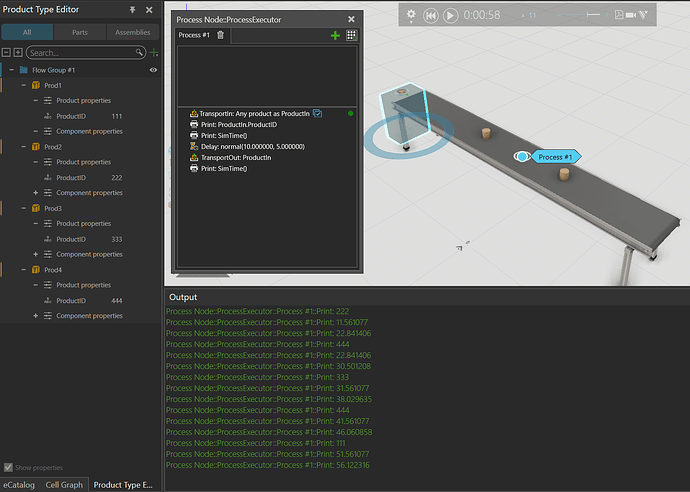Collapse the Prod4 tree node
The width and height of the screenshot is (690, 492).
pos(24,270)
